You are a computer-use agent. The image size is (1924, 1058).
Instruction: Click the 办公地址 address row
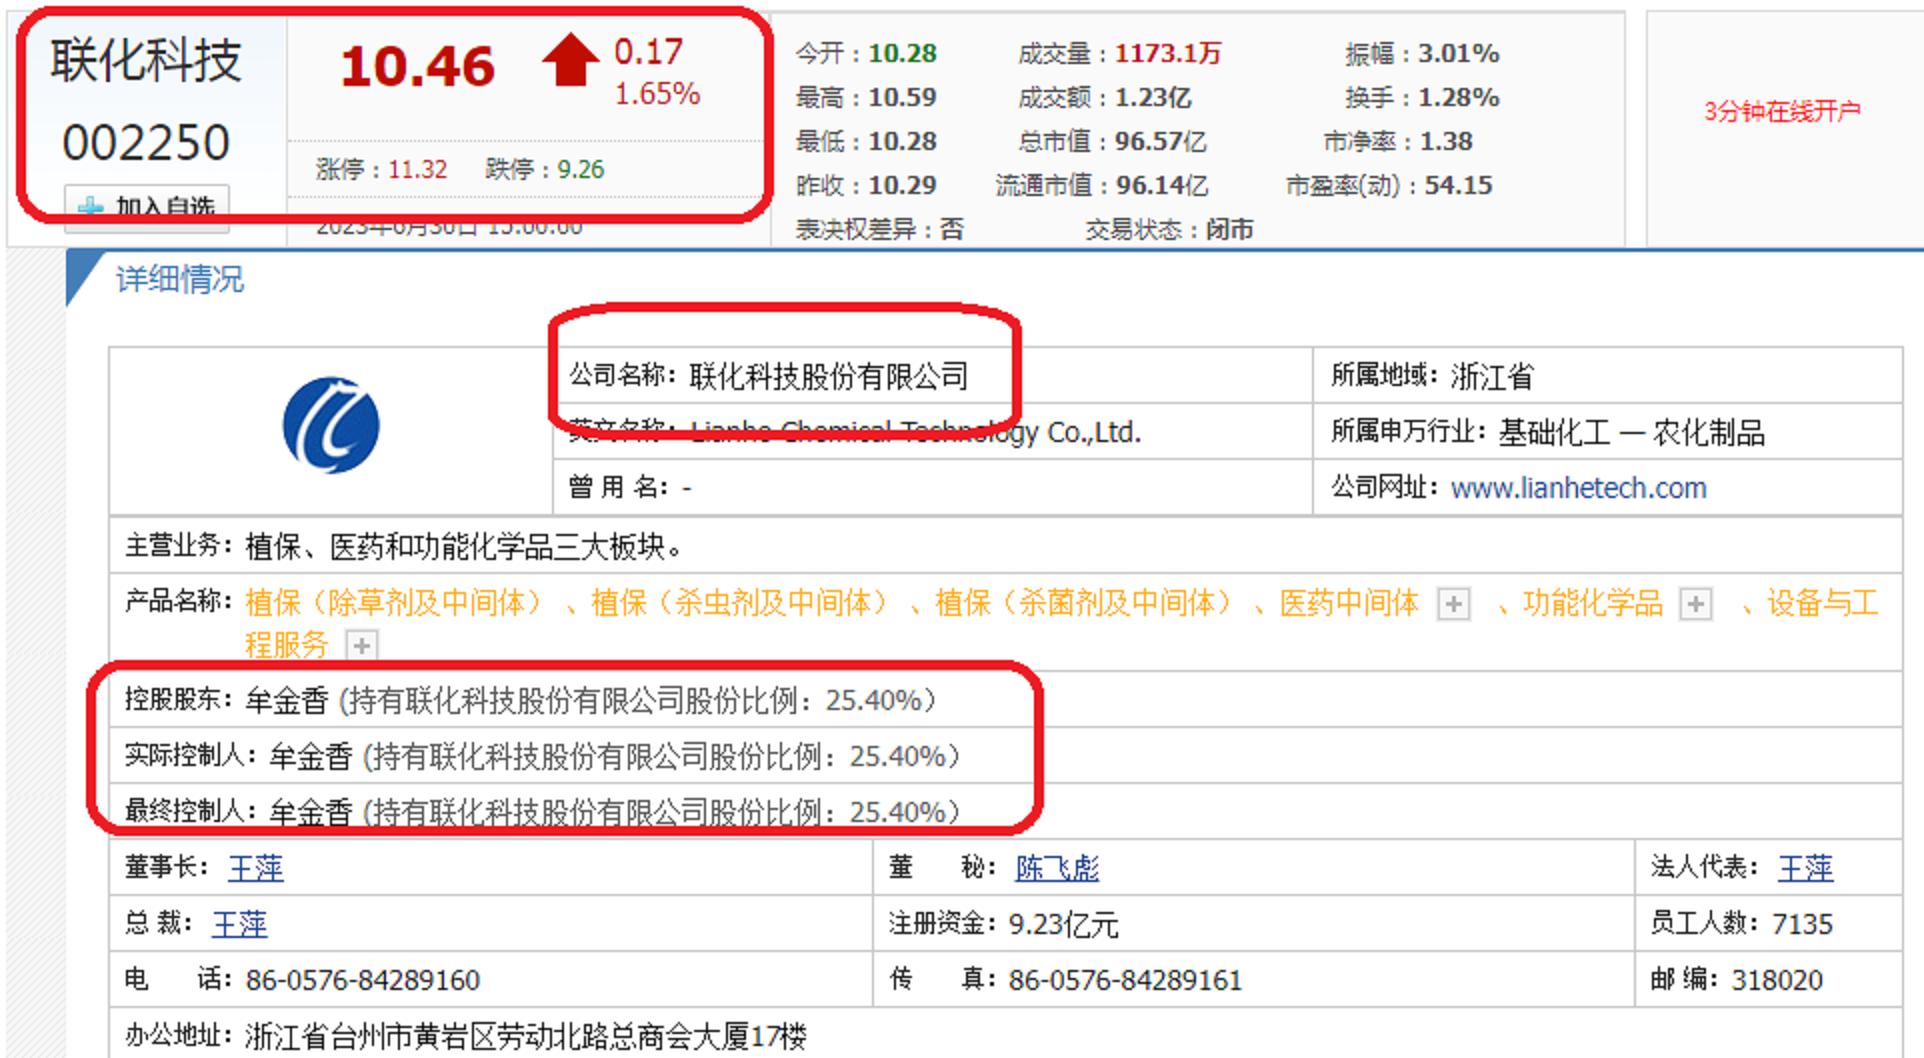pyautogui.click(x=1005, y=1034)
